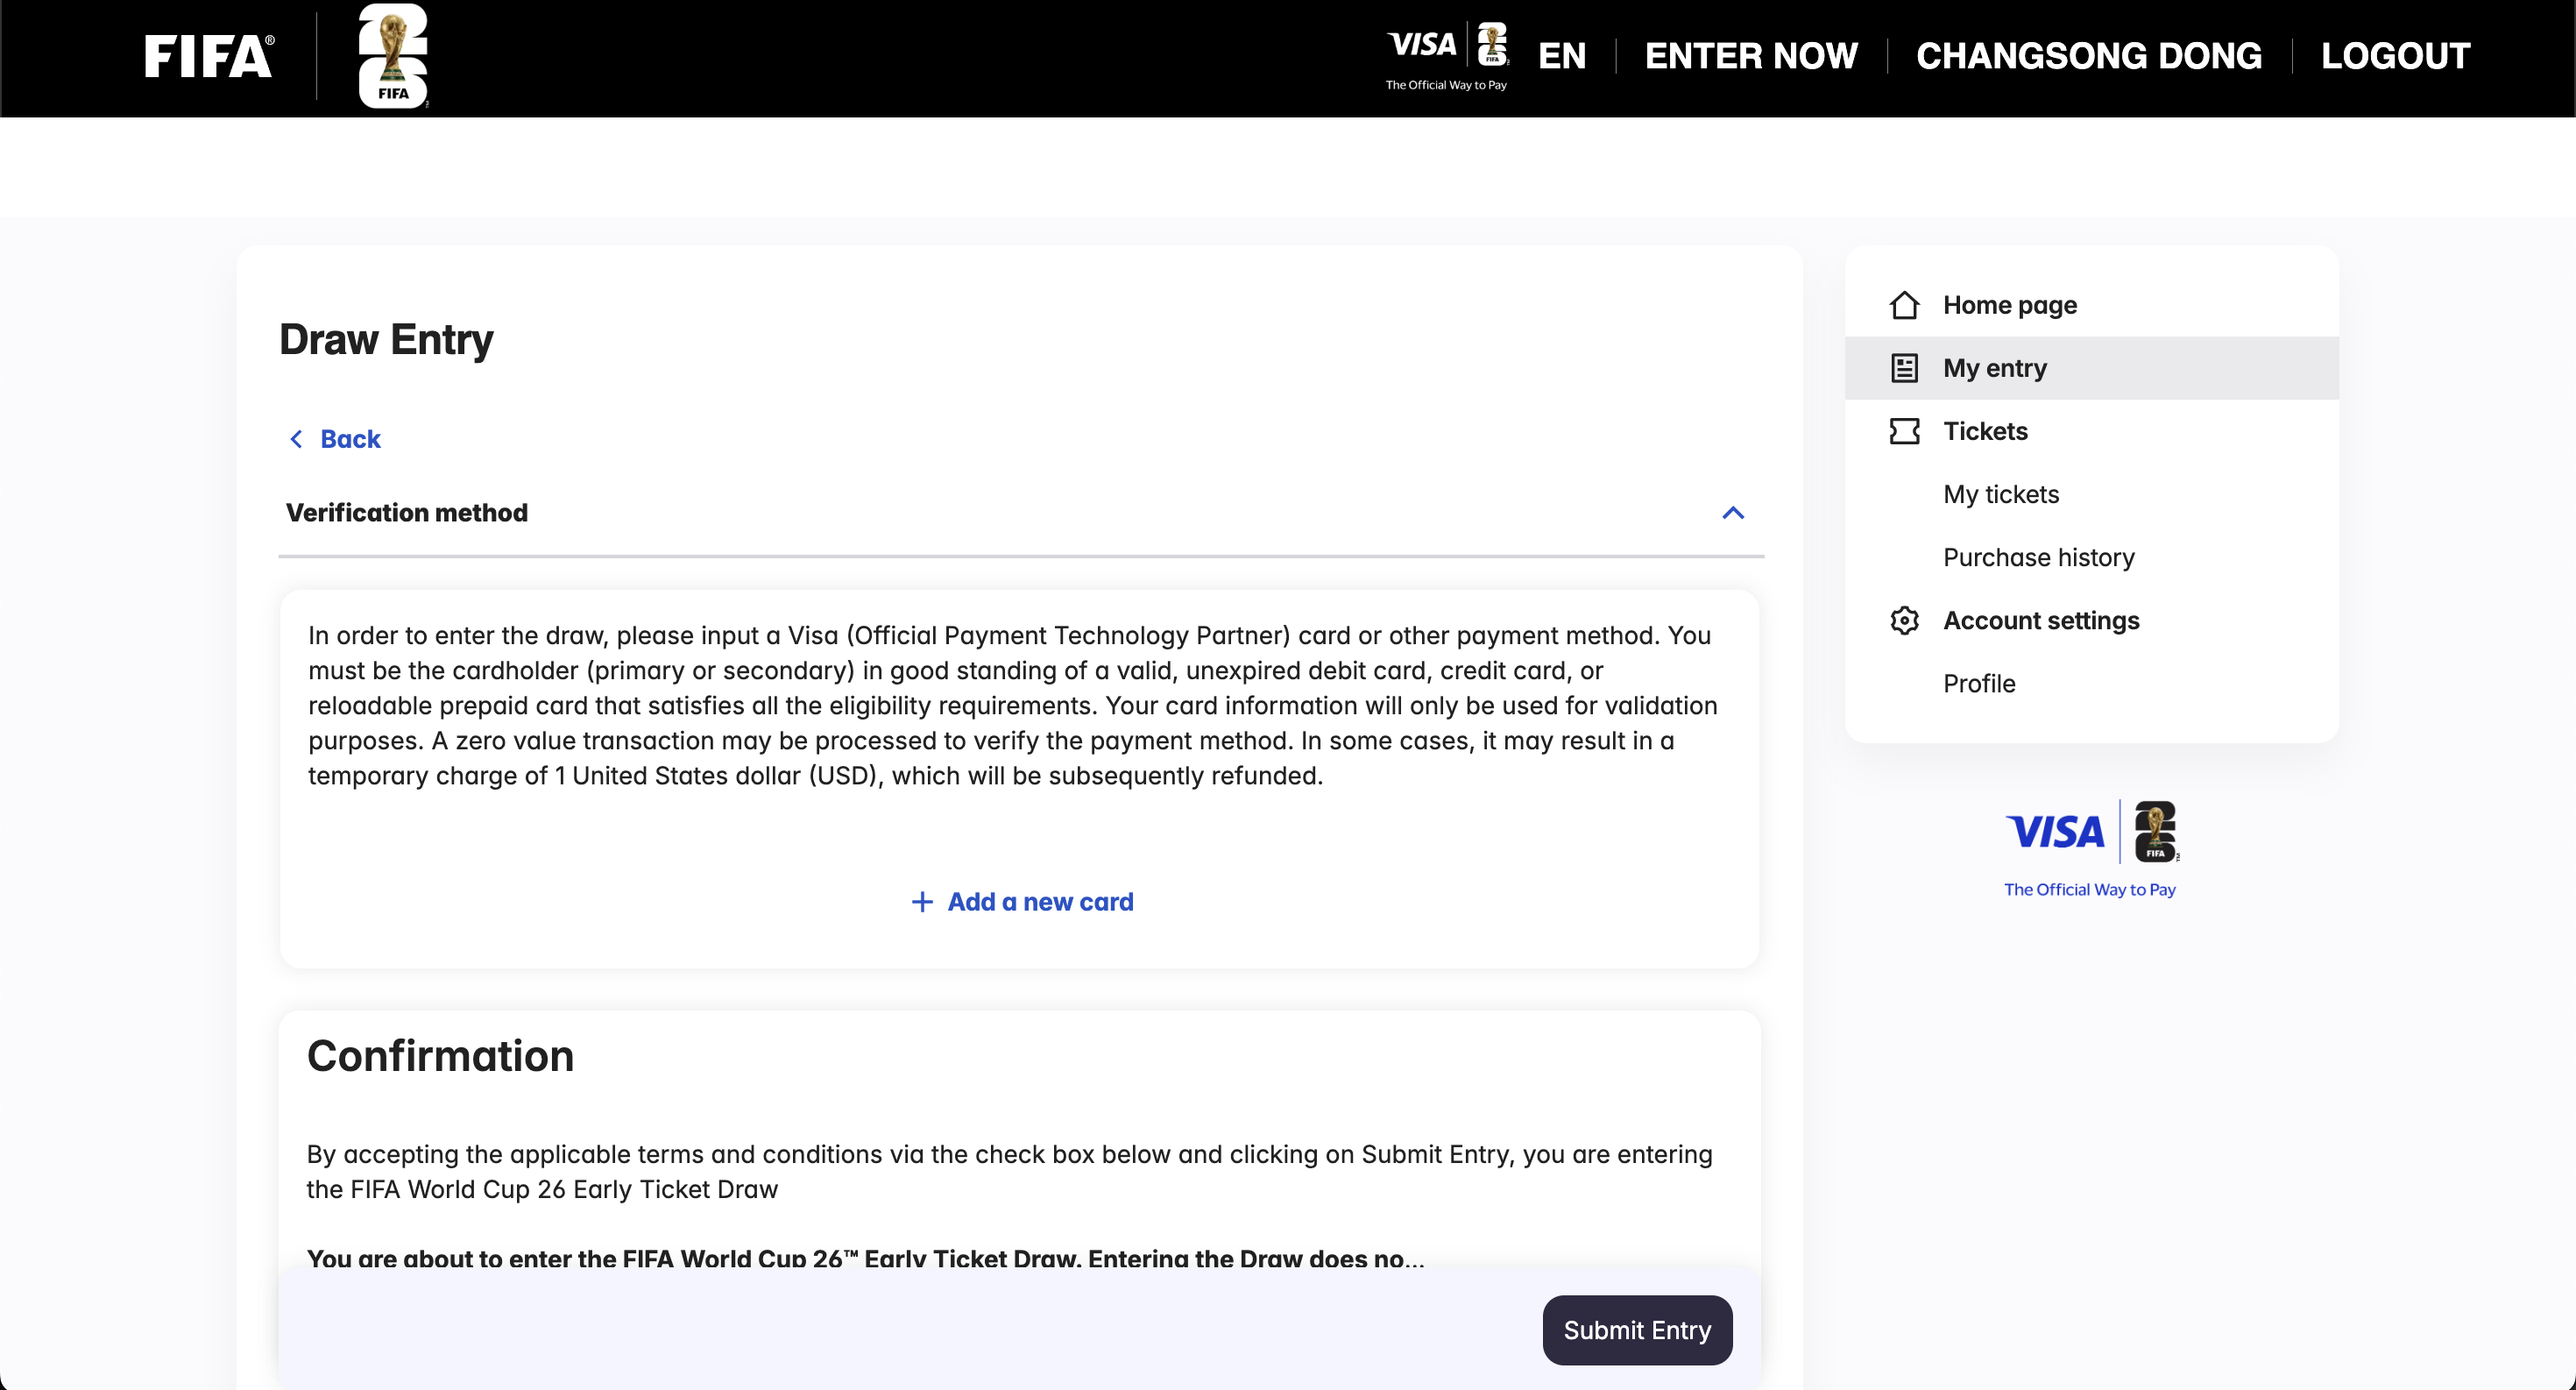Open the EN language selector
The width and height of the screenshot is (2576, 1390).
[1562, 55]
